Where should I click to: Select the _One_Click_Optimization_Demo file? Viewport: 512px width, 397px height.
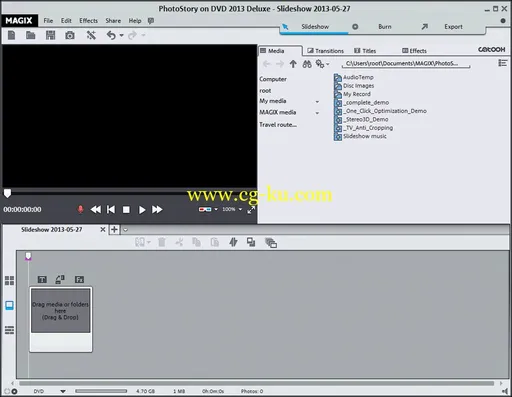(380, 111)
